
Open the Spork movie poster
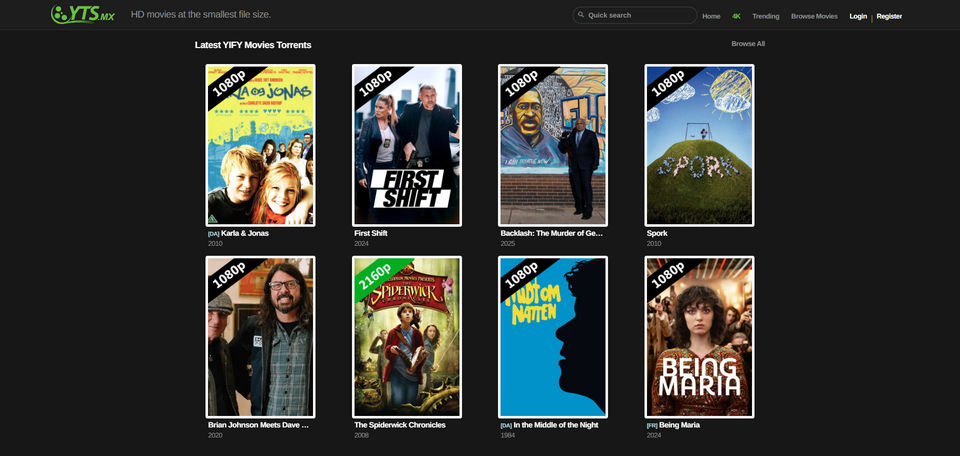click(x=699, y=146)
